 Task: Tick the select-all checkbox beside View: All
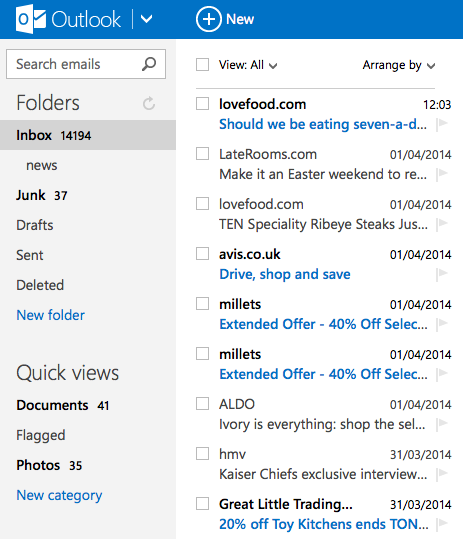tap(202, 65)
